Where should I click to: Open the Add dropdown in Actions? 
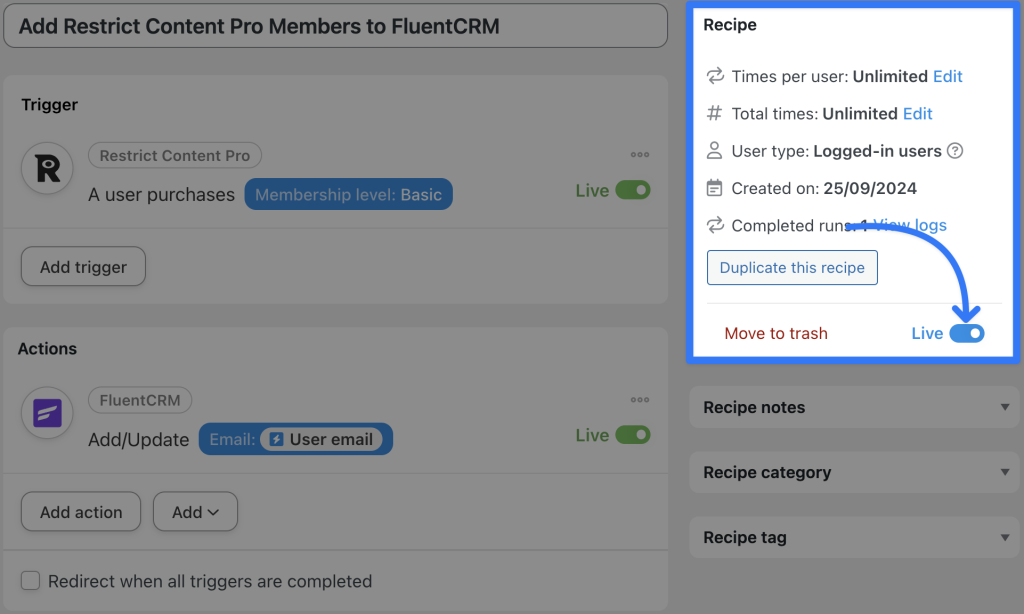195,511
